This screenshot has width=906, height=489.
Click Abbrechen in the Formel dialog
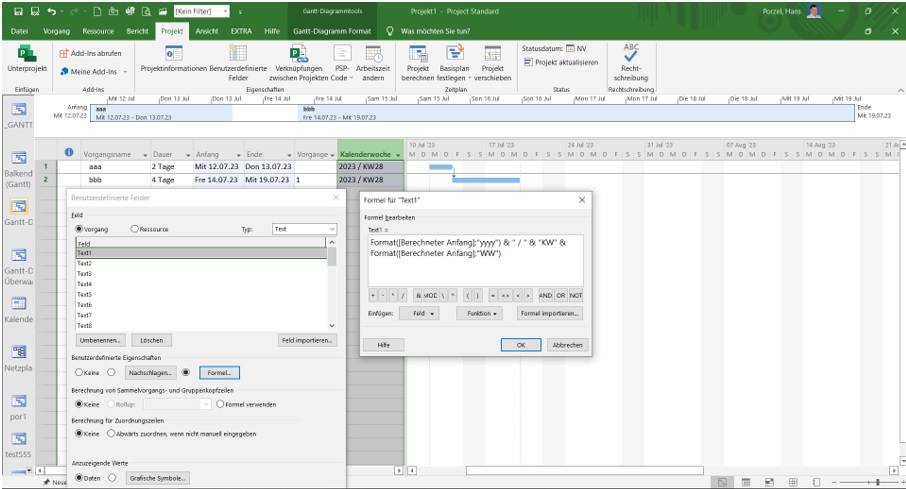click(567, 345)
